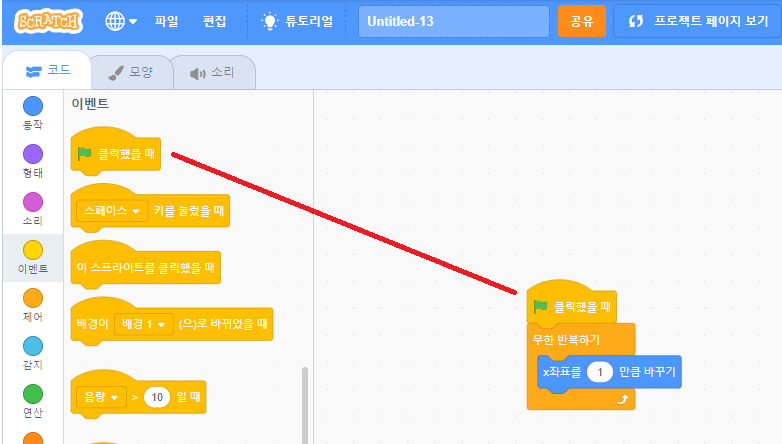Screen dimensions: 782x444
Task: Click the block palette scrollbar
Action: click(x=305, y=405)
